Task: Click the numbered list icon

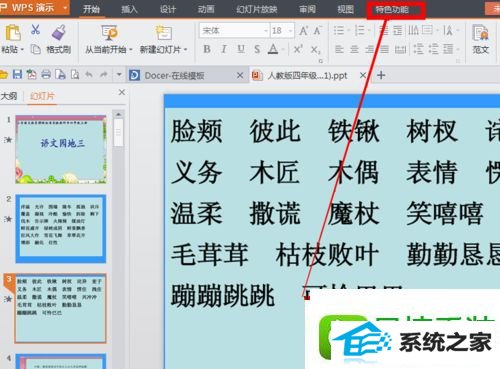Action: coord(360,30)
